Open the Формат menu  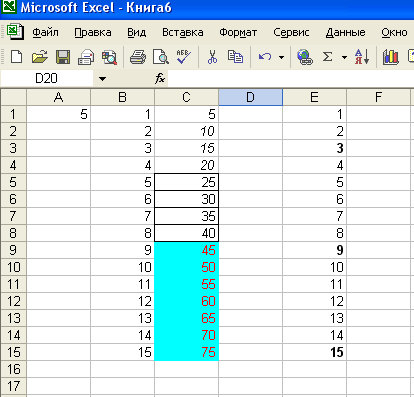click(x=238, y=32)
